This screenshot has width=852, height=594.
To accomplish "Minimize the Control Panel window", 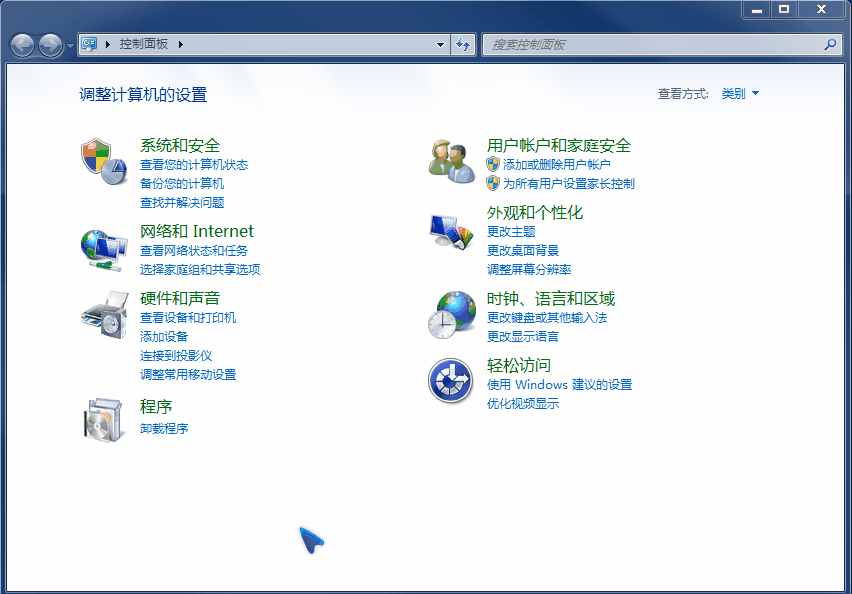I will pyautogui.click(x=756, y=9).
